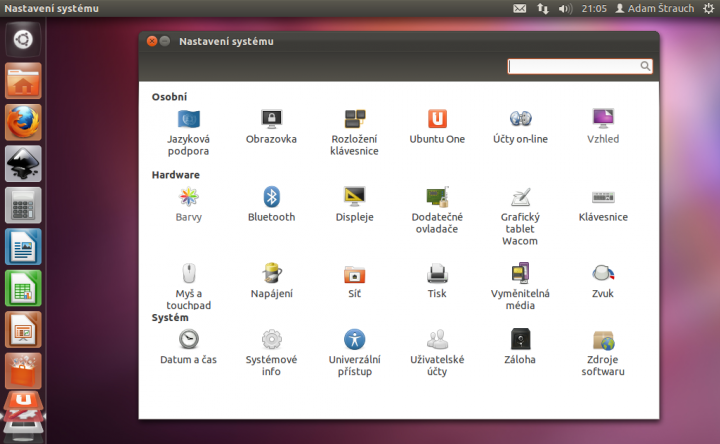Viewport: 720px width, 444px height.
Task: Open the network indicator menu
Action: (543, 8)
